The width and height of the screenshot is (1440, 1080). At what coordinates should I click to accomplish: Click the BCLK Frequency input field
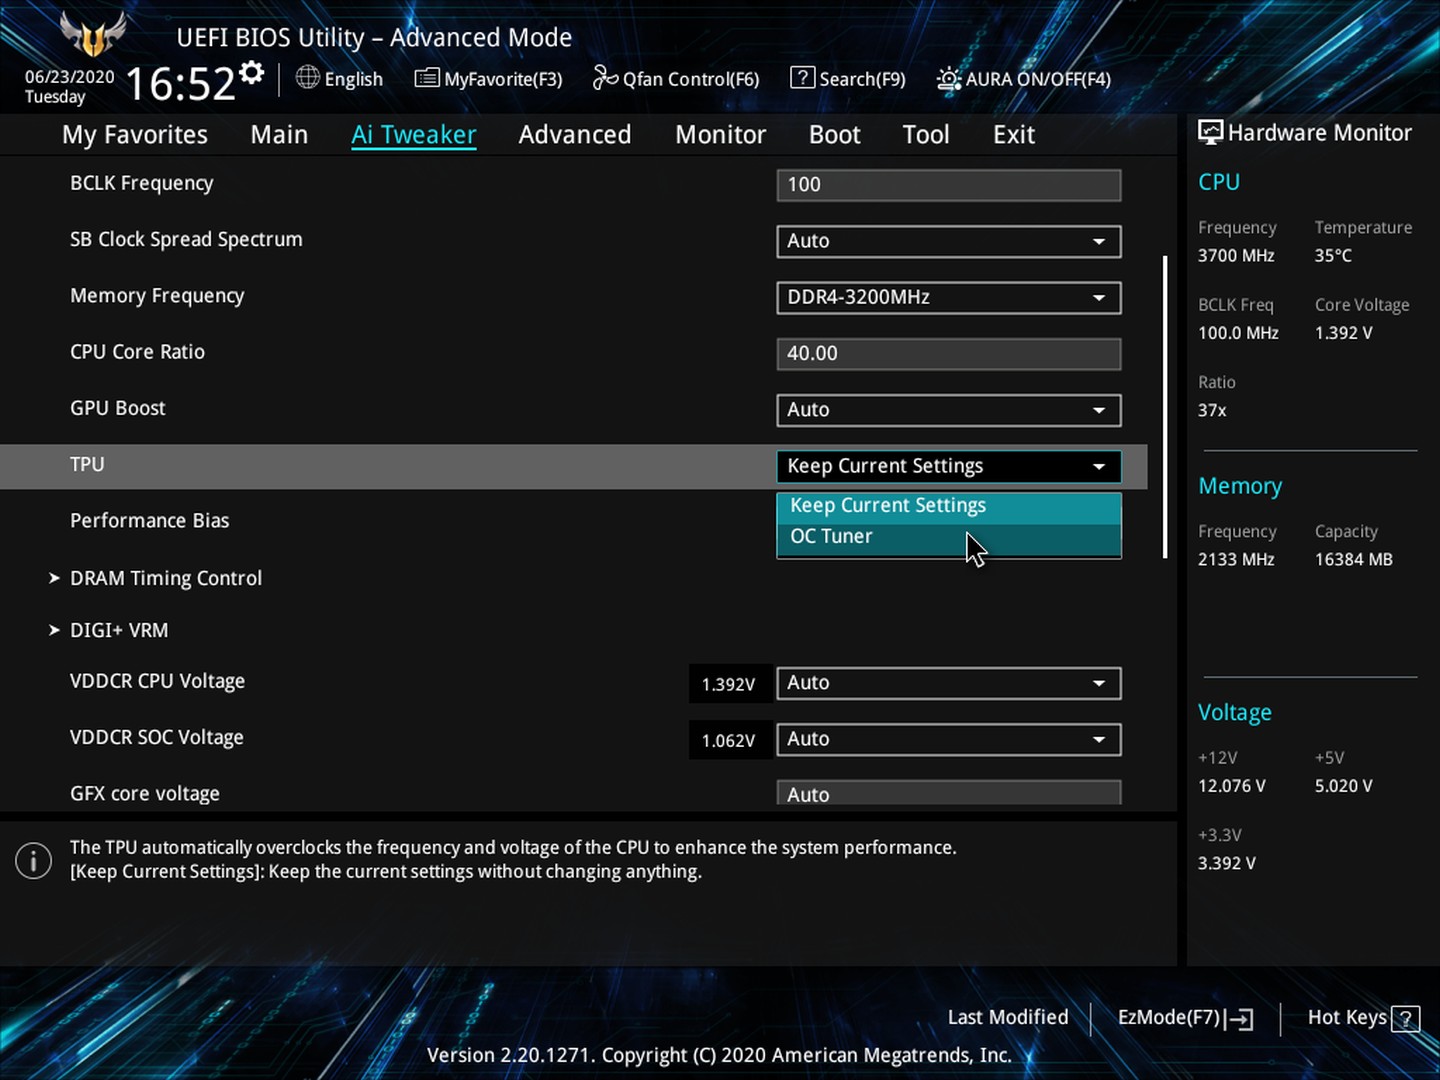949,185
